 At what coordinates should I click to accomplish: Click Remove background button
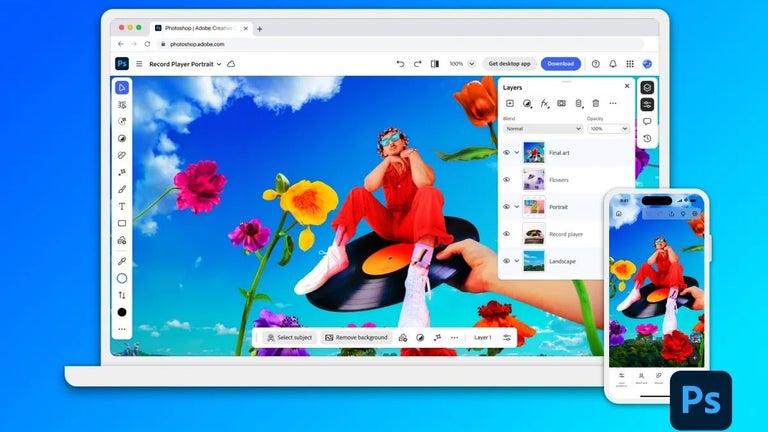coord(357,338)
